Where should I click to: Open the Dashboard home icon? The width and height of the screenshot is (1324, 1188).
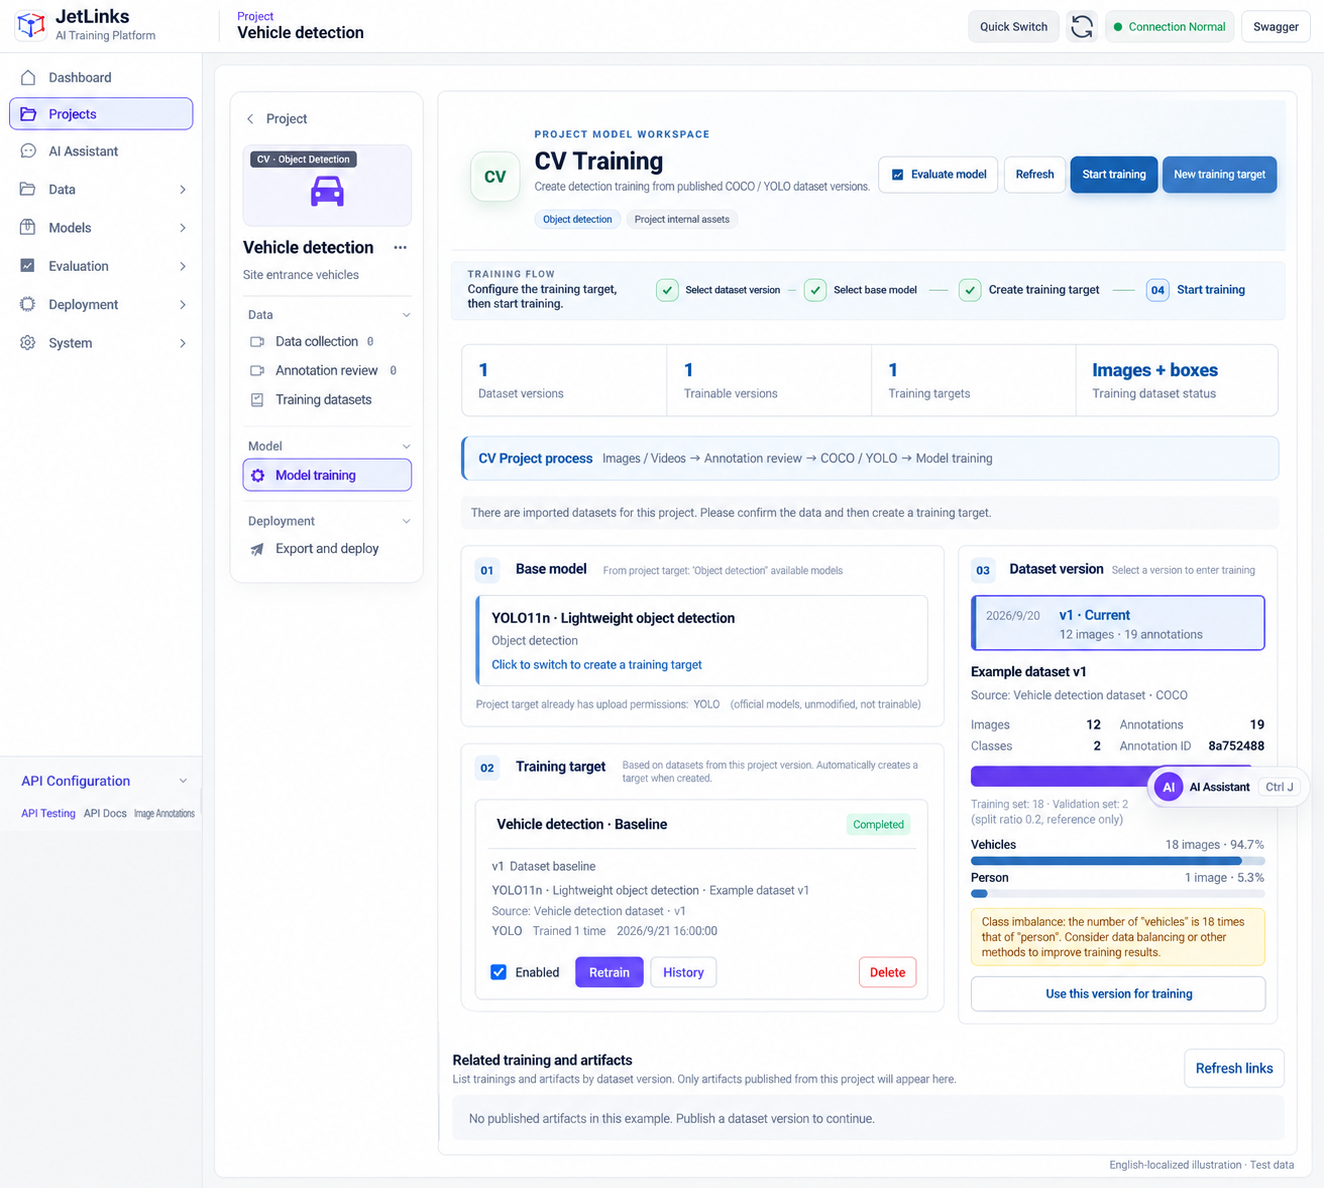coord(28,77)
